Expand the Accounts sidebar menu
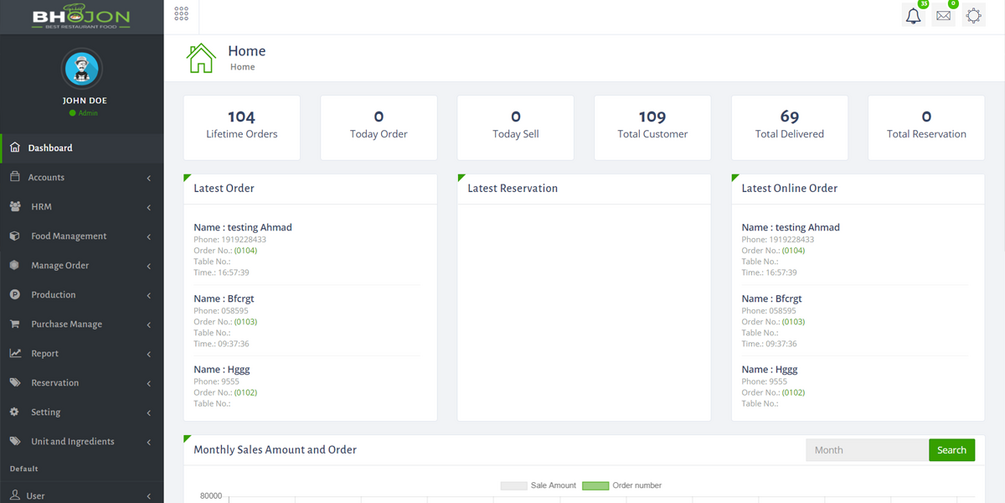This screenshot has width=1005, height=503. tap(82, 177)
